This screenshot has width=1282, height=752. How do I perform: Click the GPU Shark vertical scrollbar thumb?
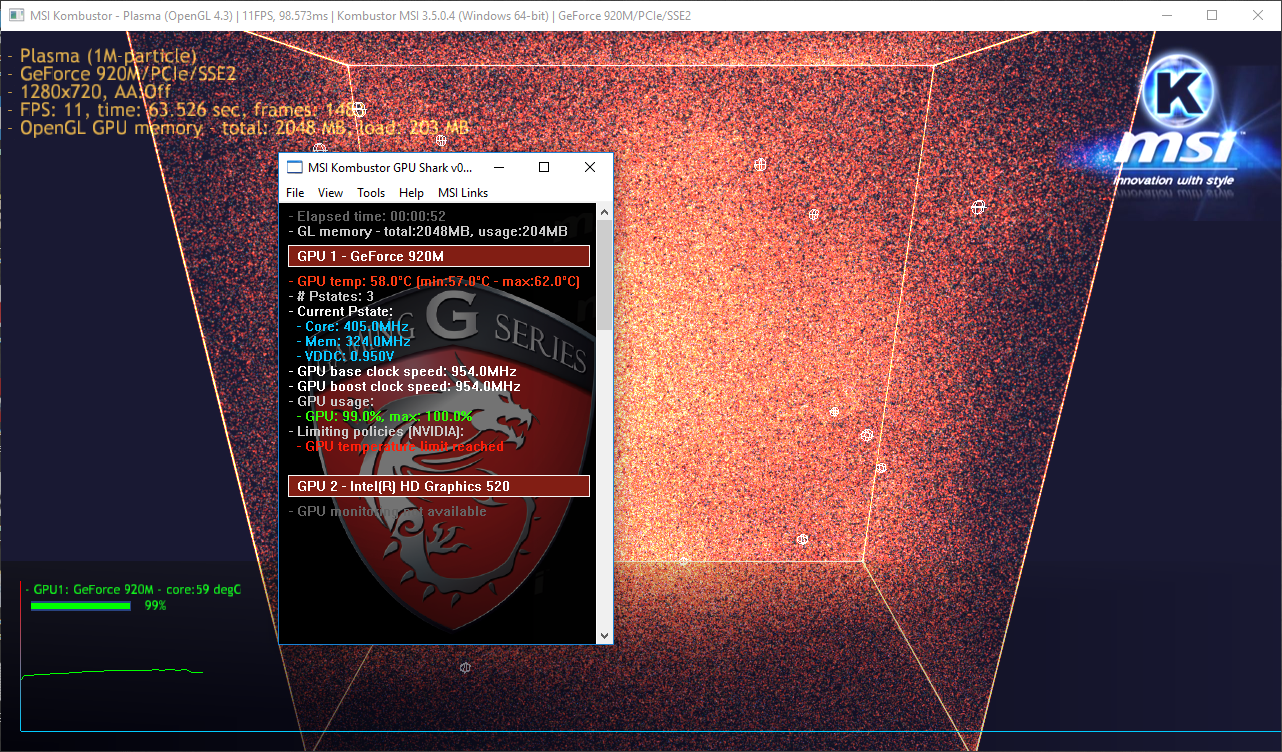tap(604, 275)
